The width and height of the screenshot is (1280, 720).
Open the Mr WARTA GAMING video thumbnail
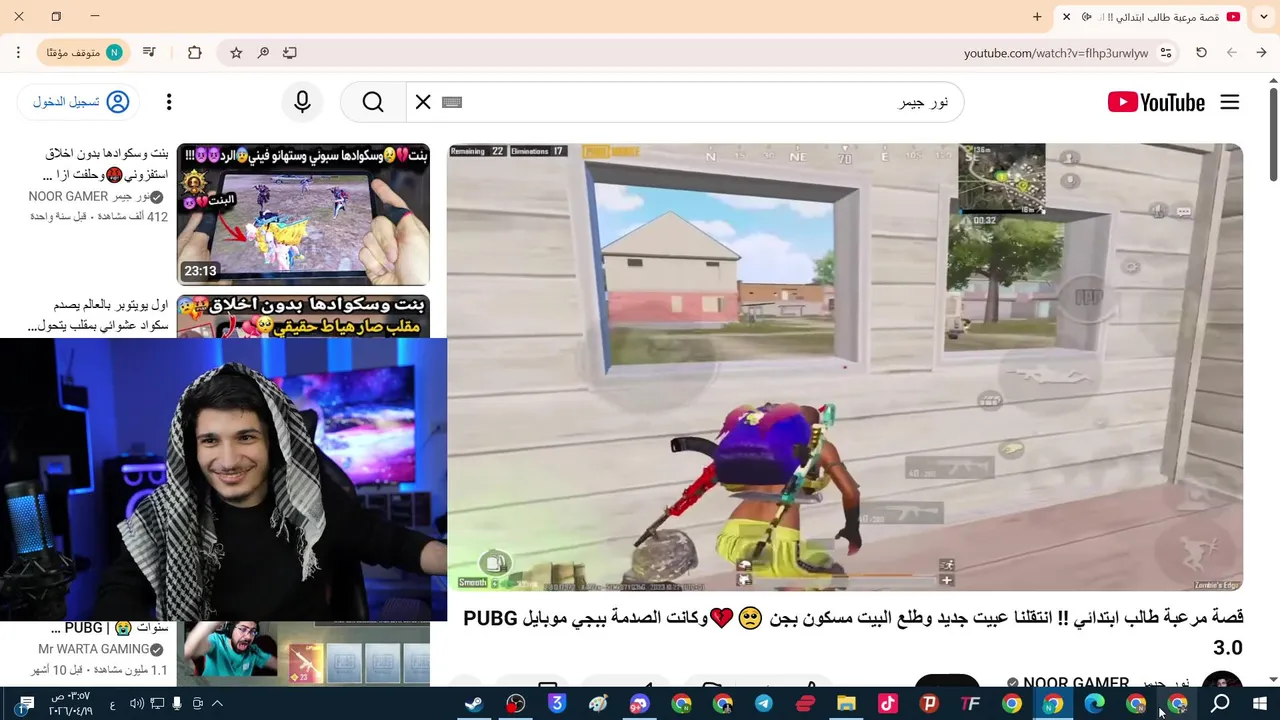pos(303,652)
